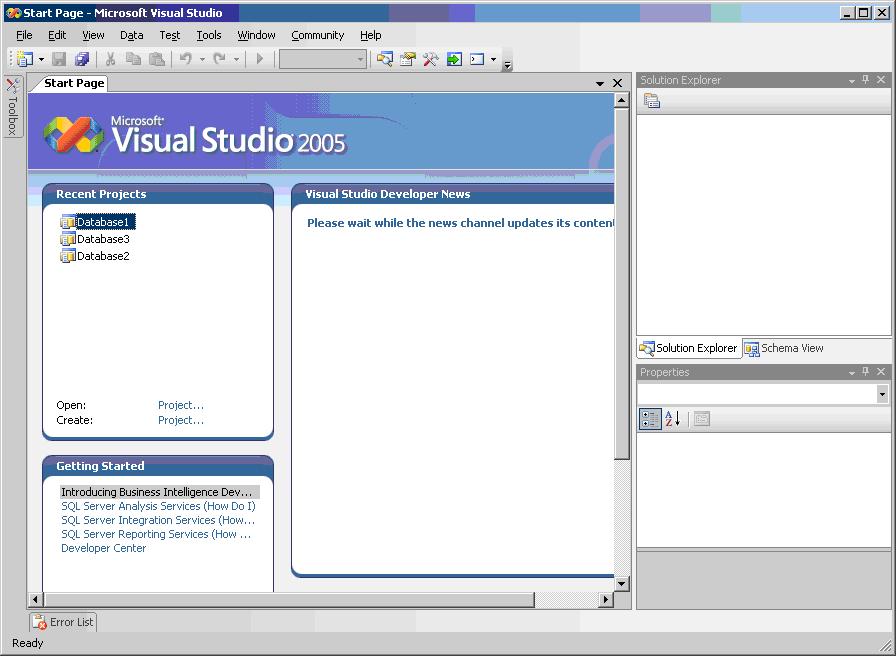The width and height of the screenshot is (896, 656).
Task: Open the View menu
Action: [x=93, y=35]
